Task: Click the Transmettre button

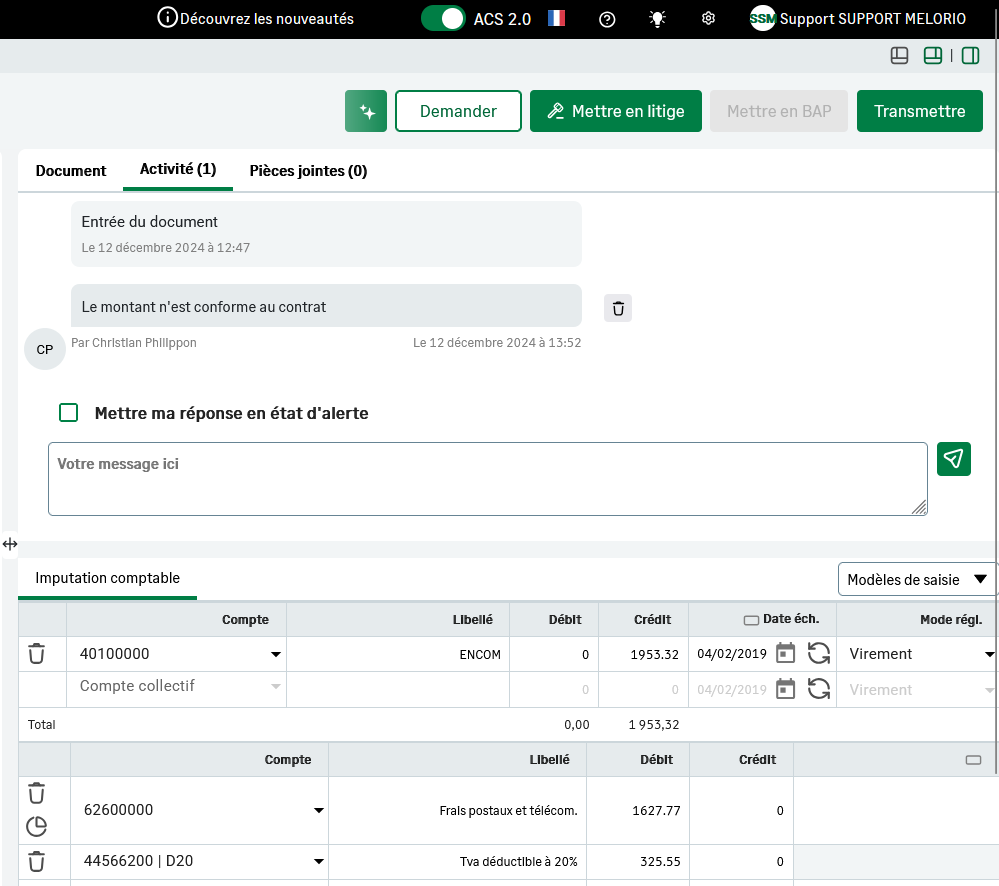Action: point(919,111)
